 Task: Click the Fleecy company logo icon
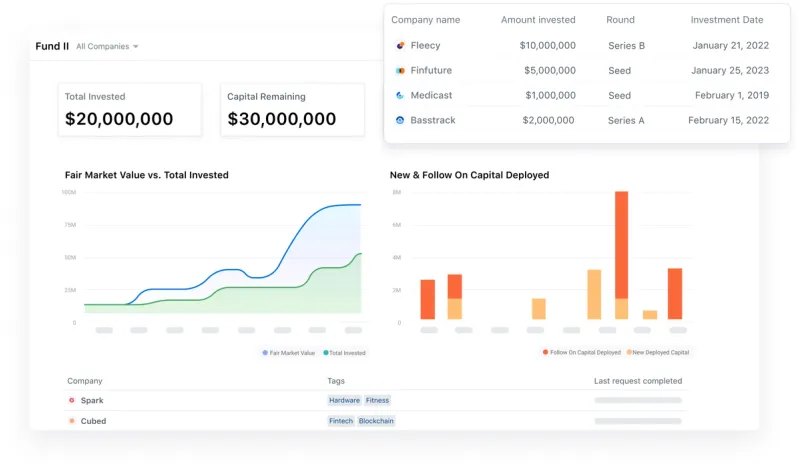(x=400, y=45)
